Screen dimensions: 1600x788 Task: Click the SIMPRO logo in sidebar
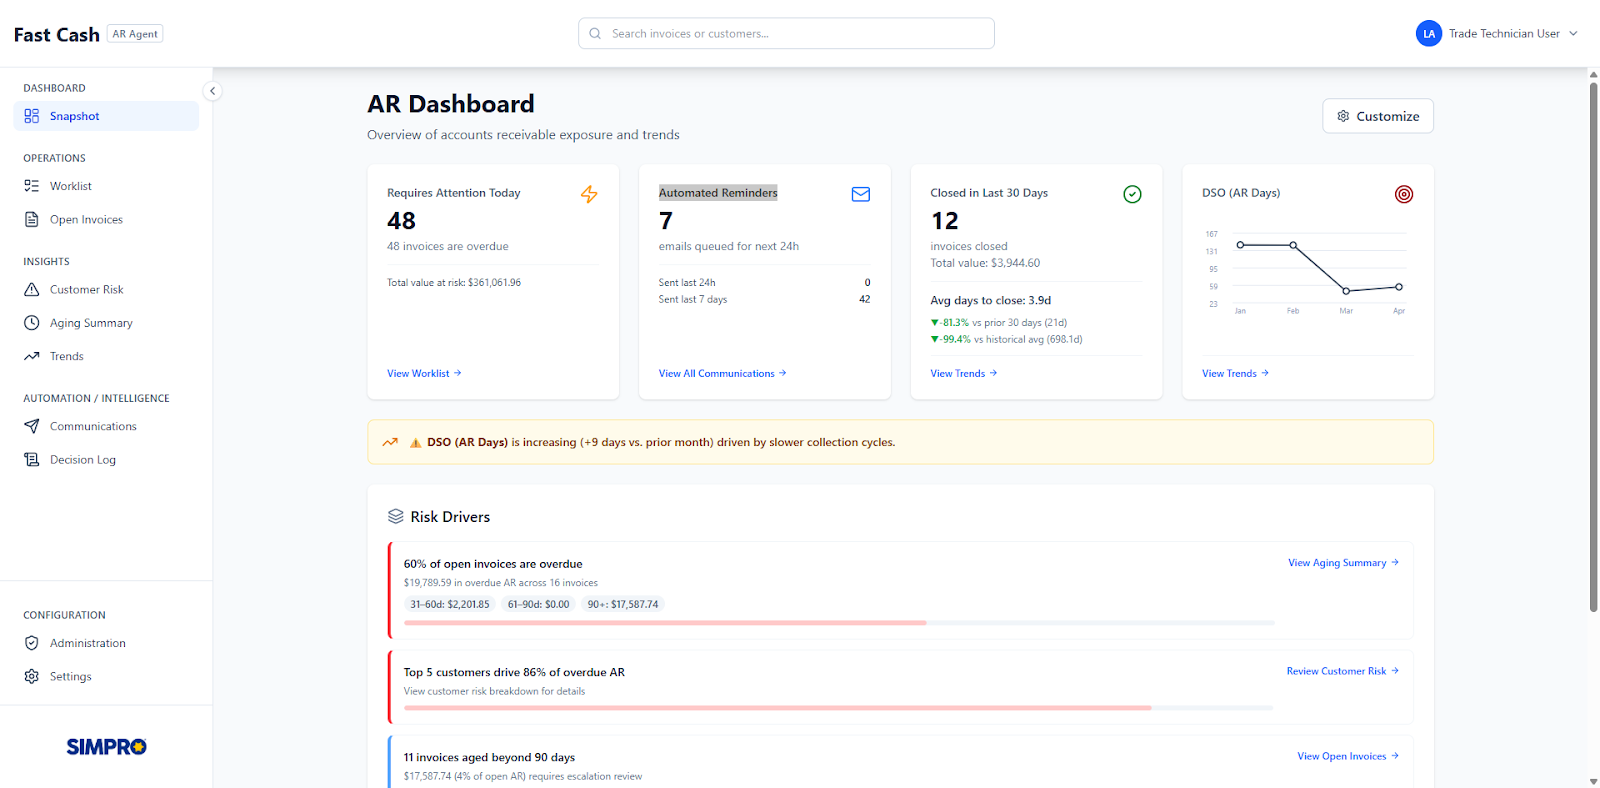[x=106, y=747]
